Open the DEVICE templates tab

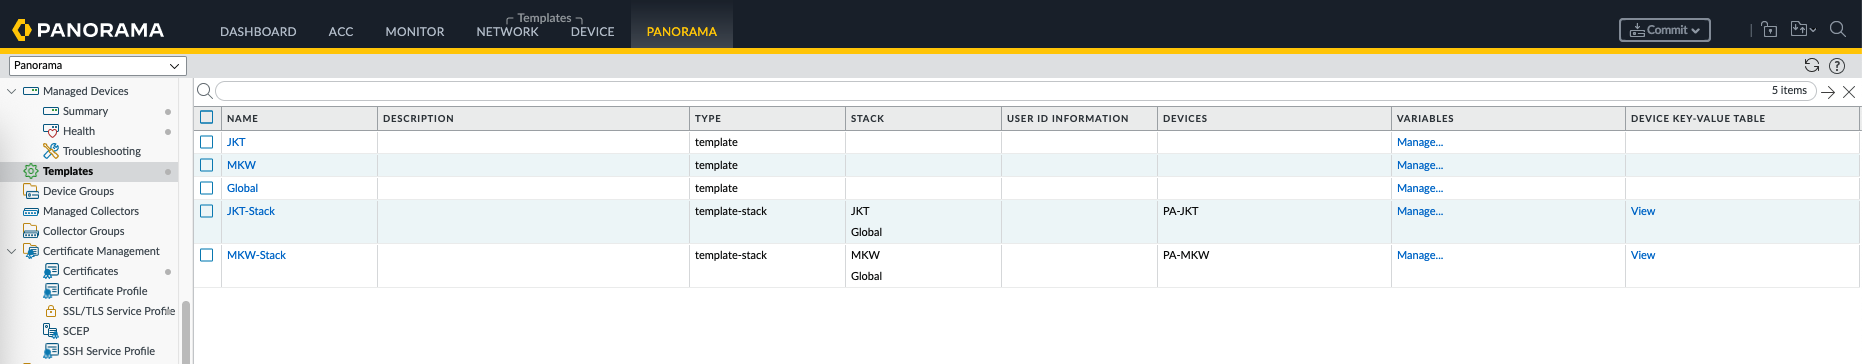pos(592,32)
